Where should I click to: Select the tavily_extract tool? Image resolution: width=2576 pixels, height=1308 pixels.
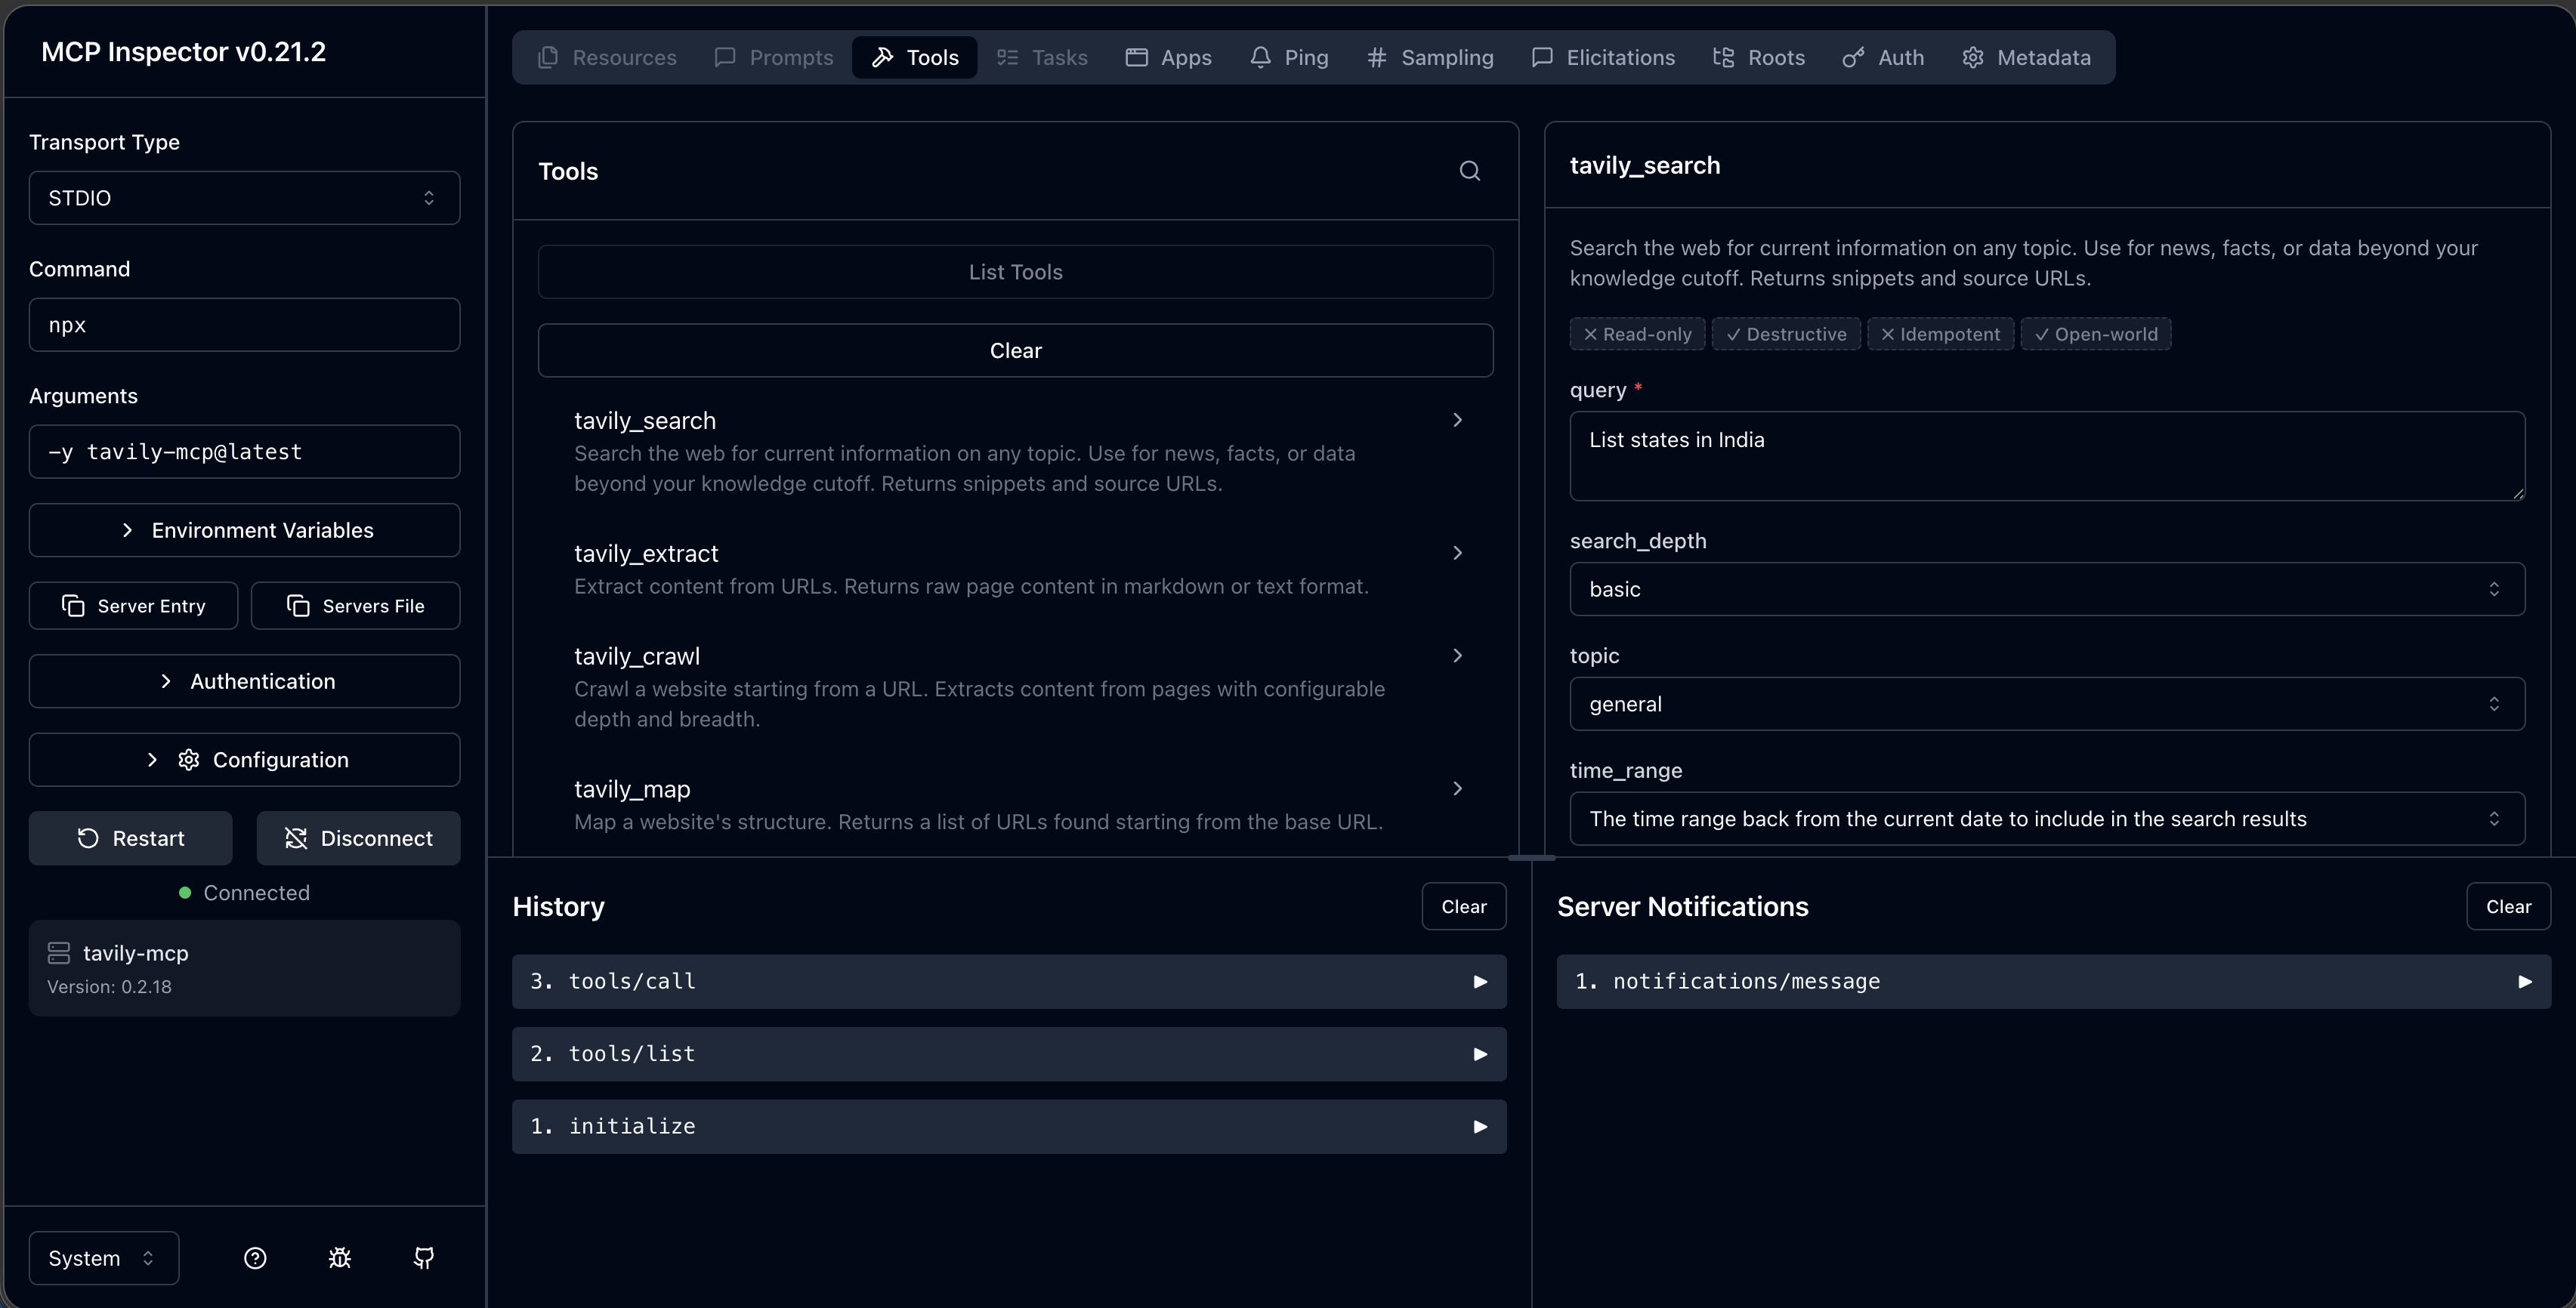click(1015, 569)
